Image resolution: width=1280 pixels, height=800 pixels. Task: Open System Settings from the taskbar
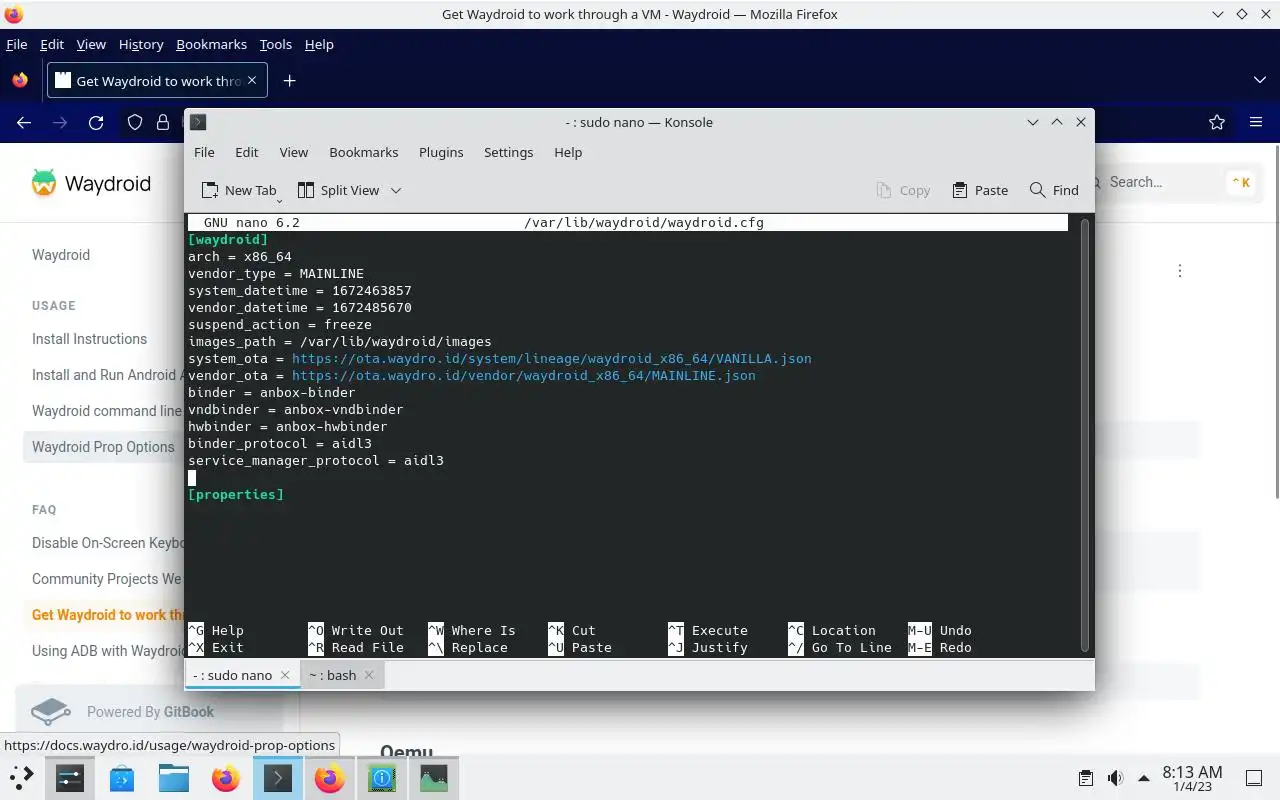click(70, 777)
